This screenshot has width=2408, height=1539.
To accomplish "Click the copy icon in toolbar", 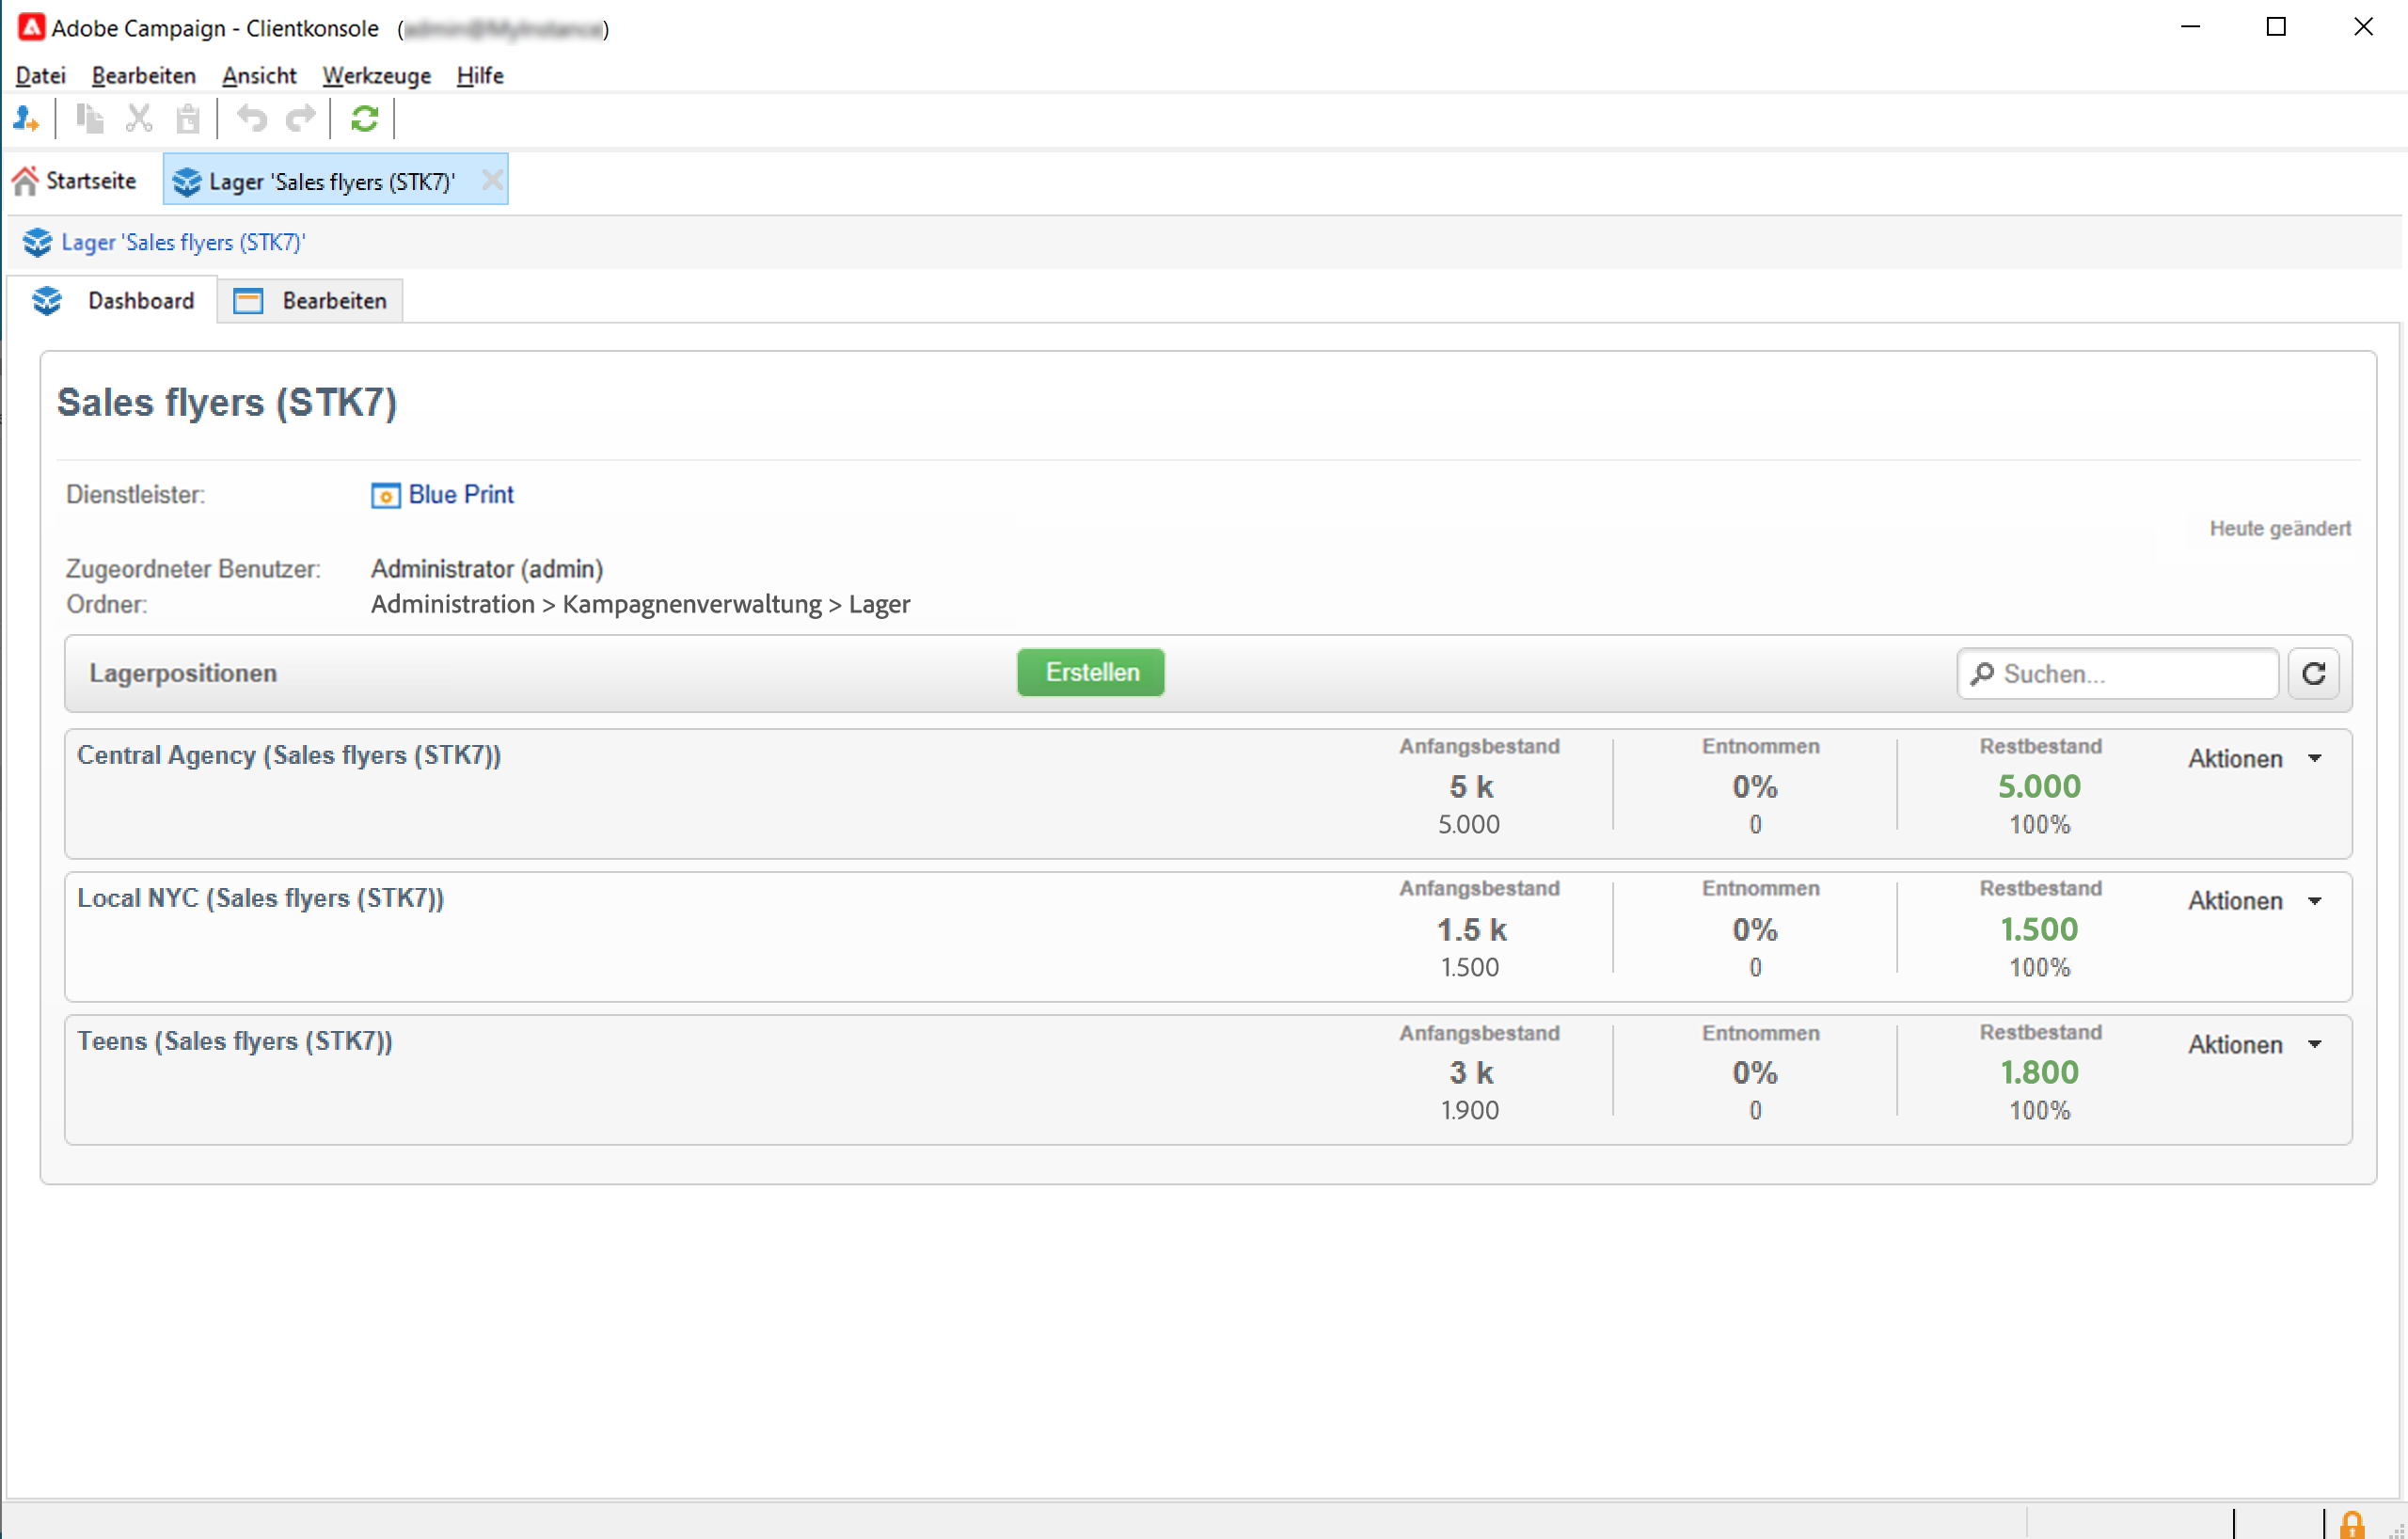I will tap(90, 120).
